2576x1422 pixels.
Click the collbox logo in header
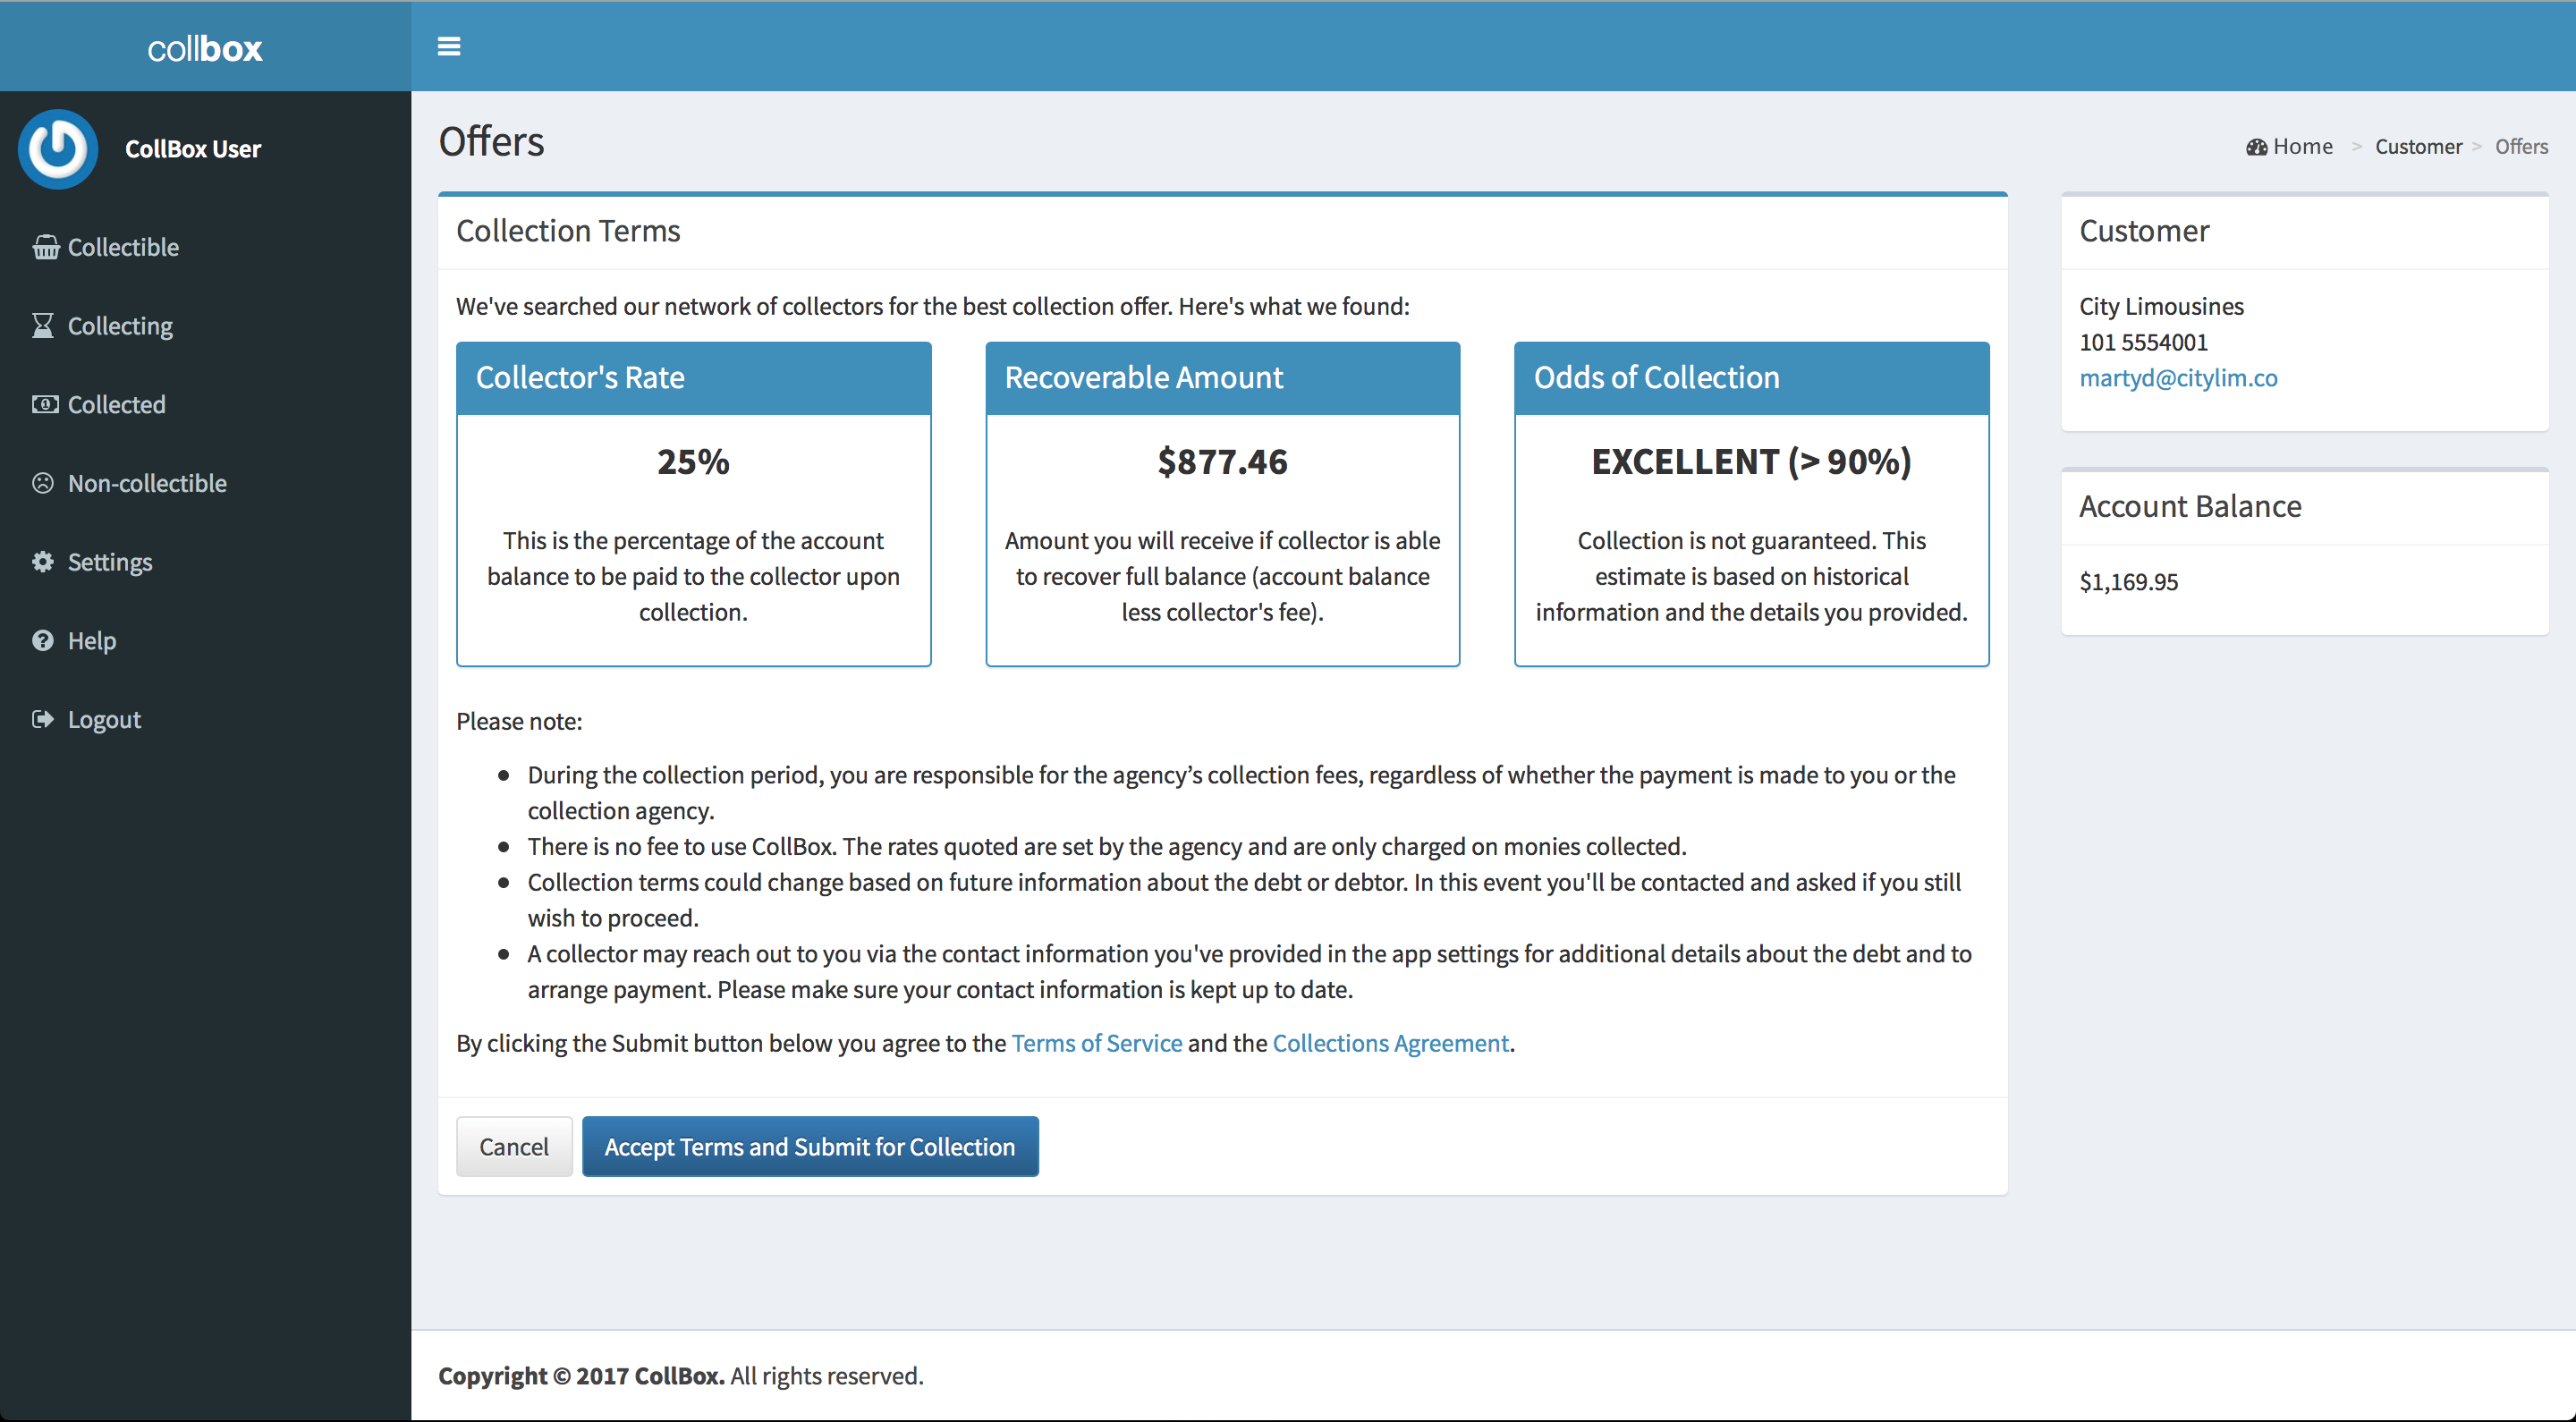coord(205,48)
